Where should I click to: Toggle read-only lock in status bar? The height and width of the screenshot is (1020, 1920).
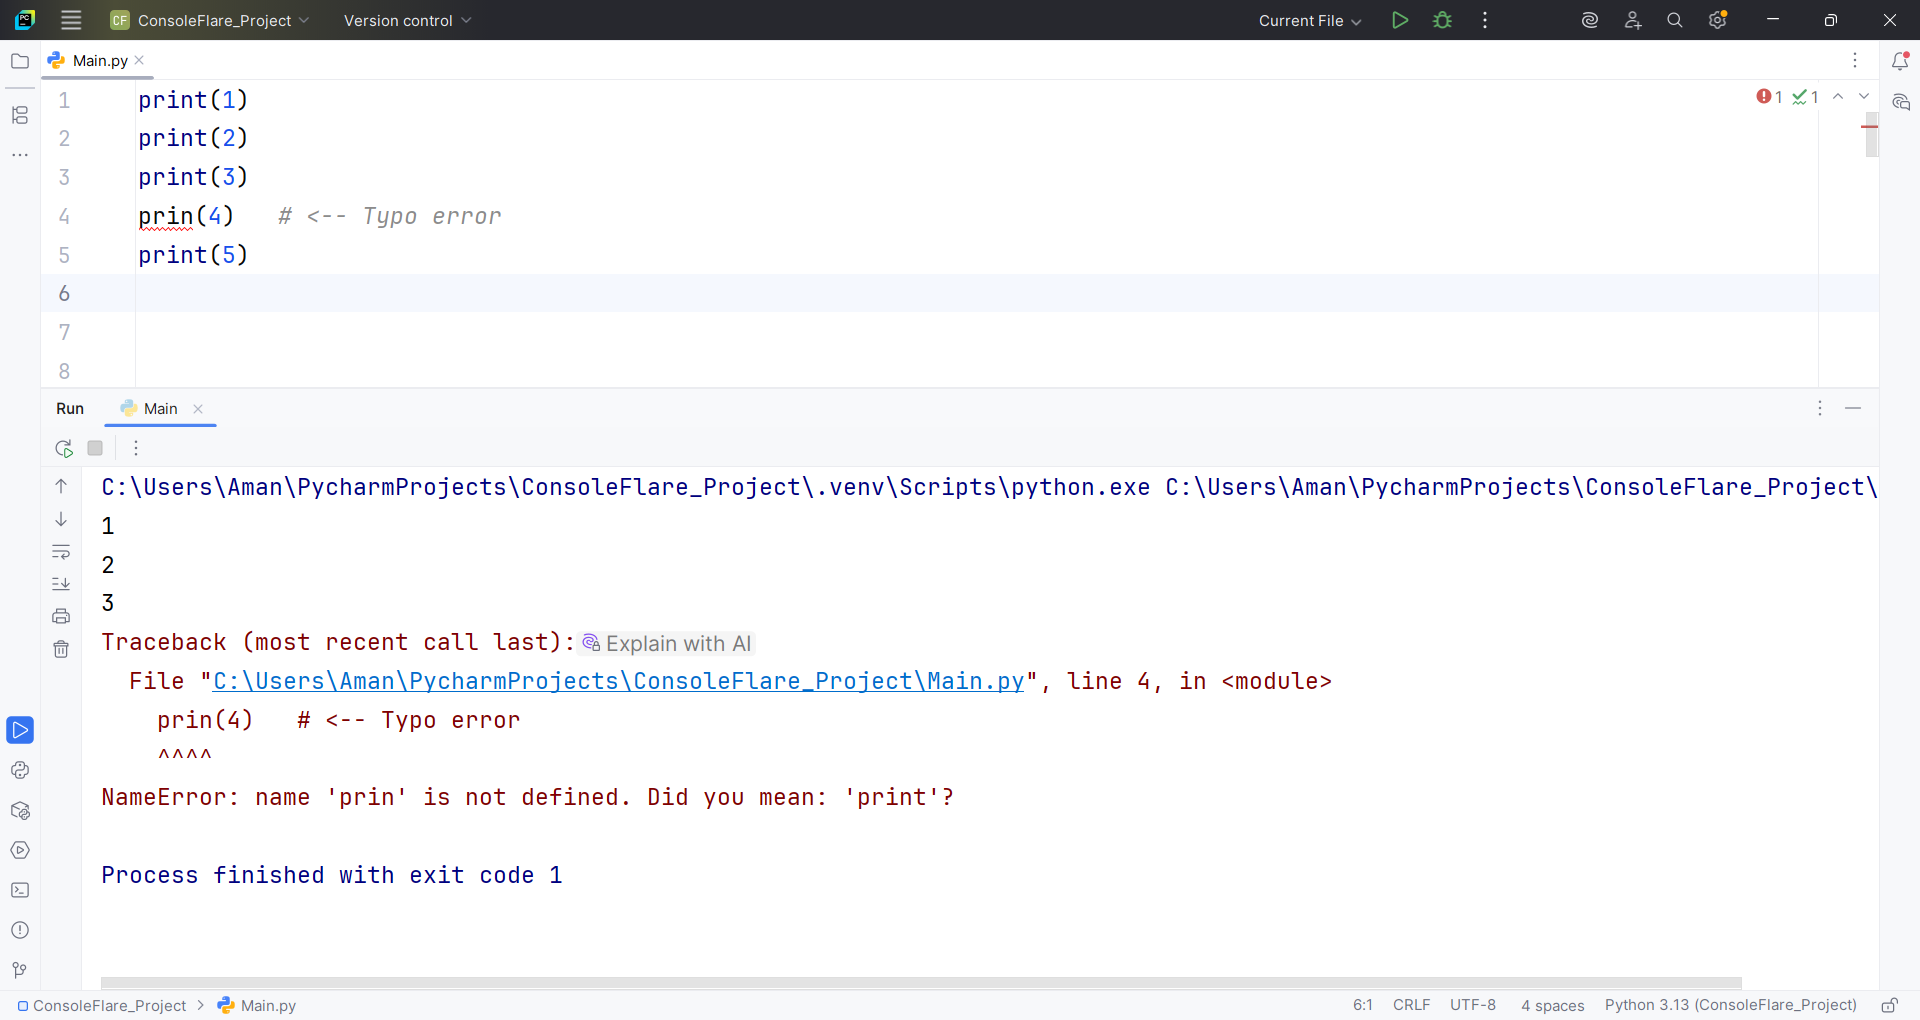1889,1005
